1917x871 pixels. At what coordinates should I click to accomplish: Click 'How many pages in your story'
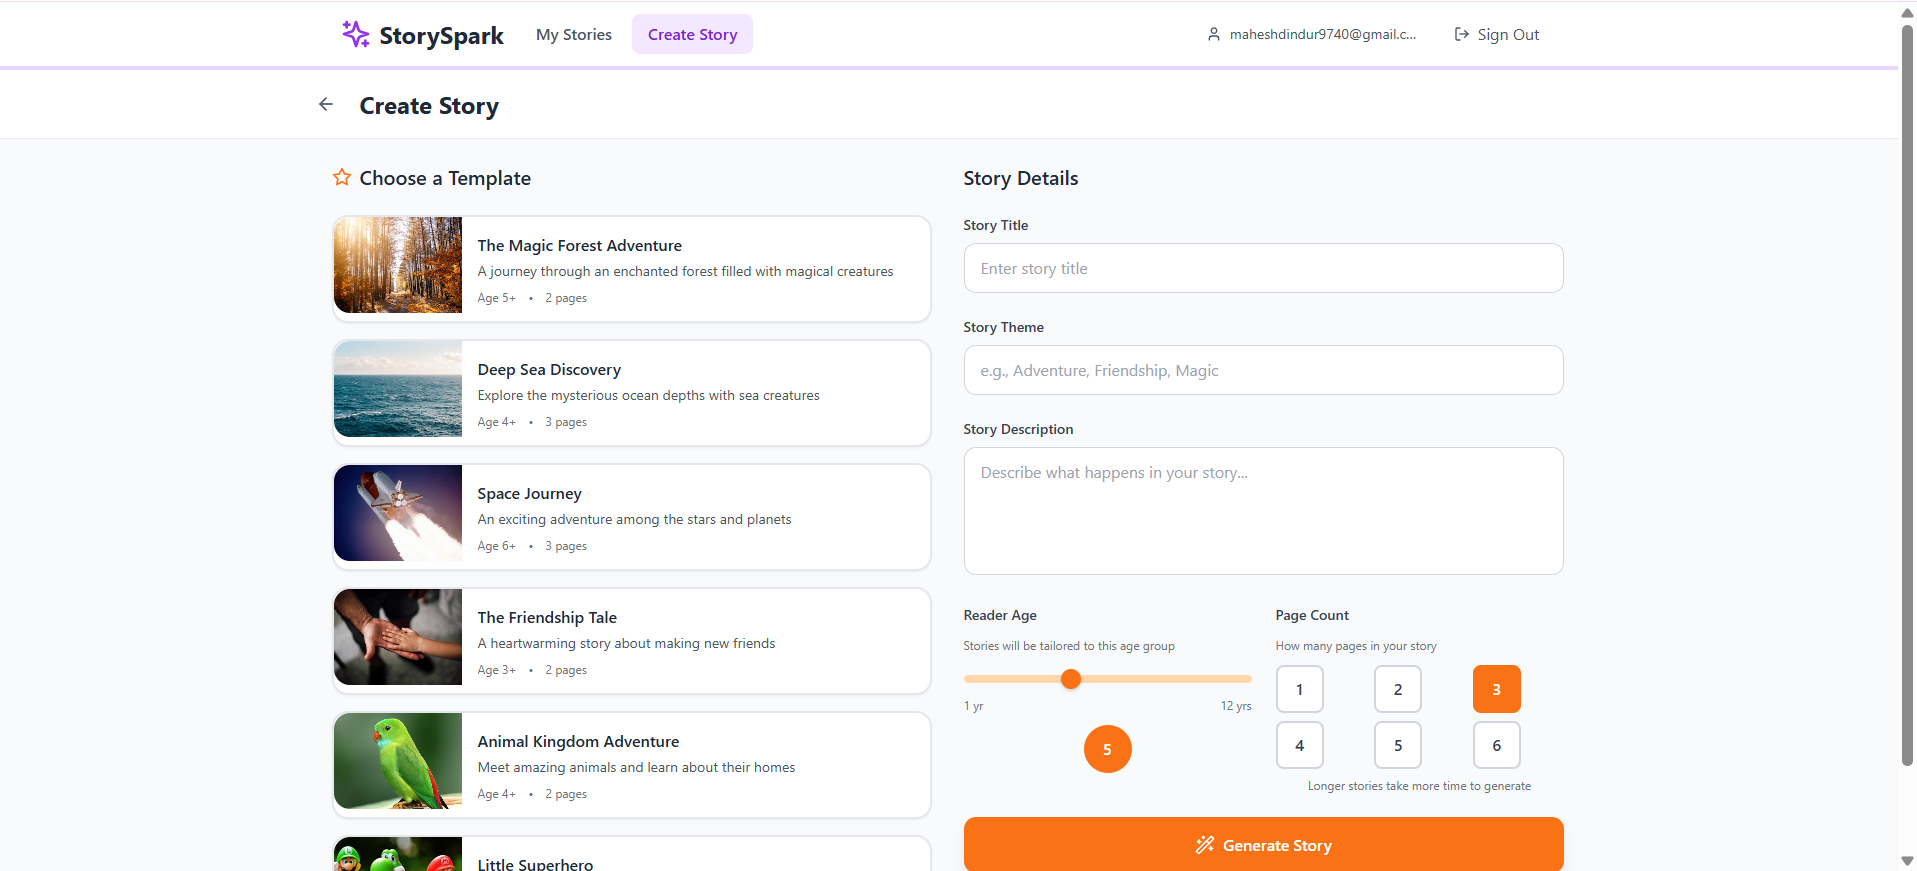point(1356,646)
